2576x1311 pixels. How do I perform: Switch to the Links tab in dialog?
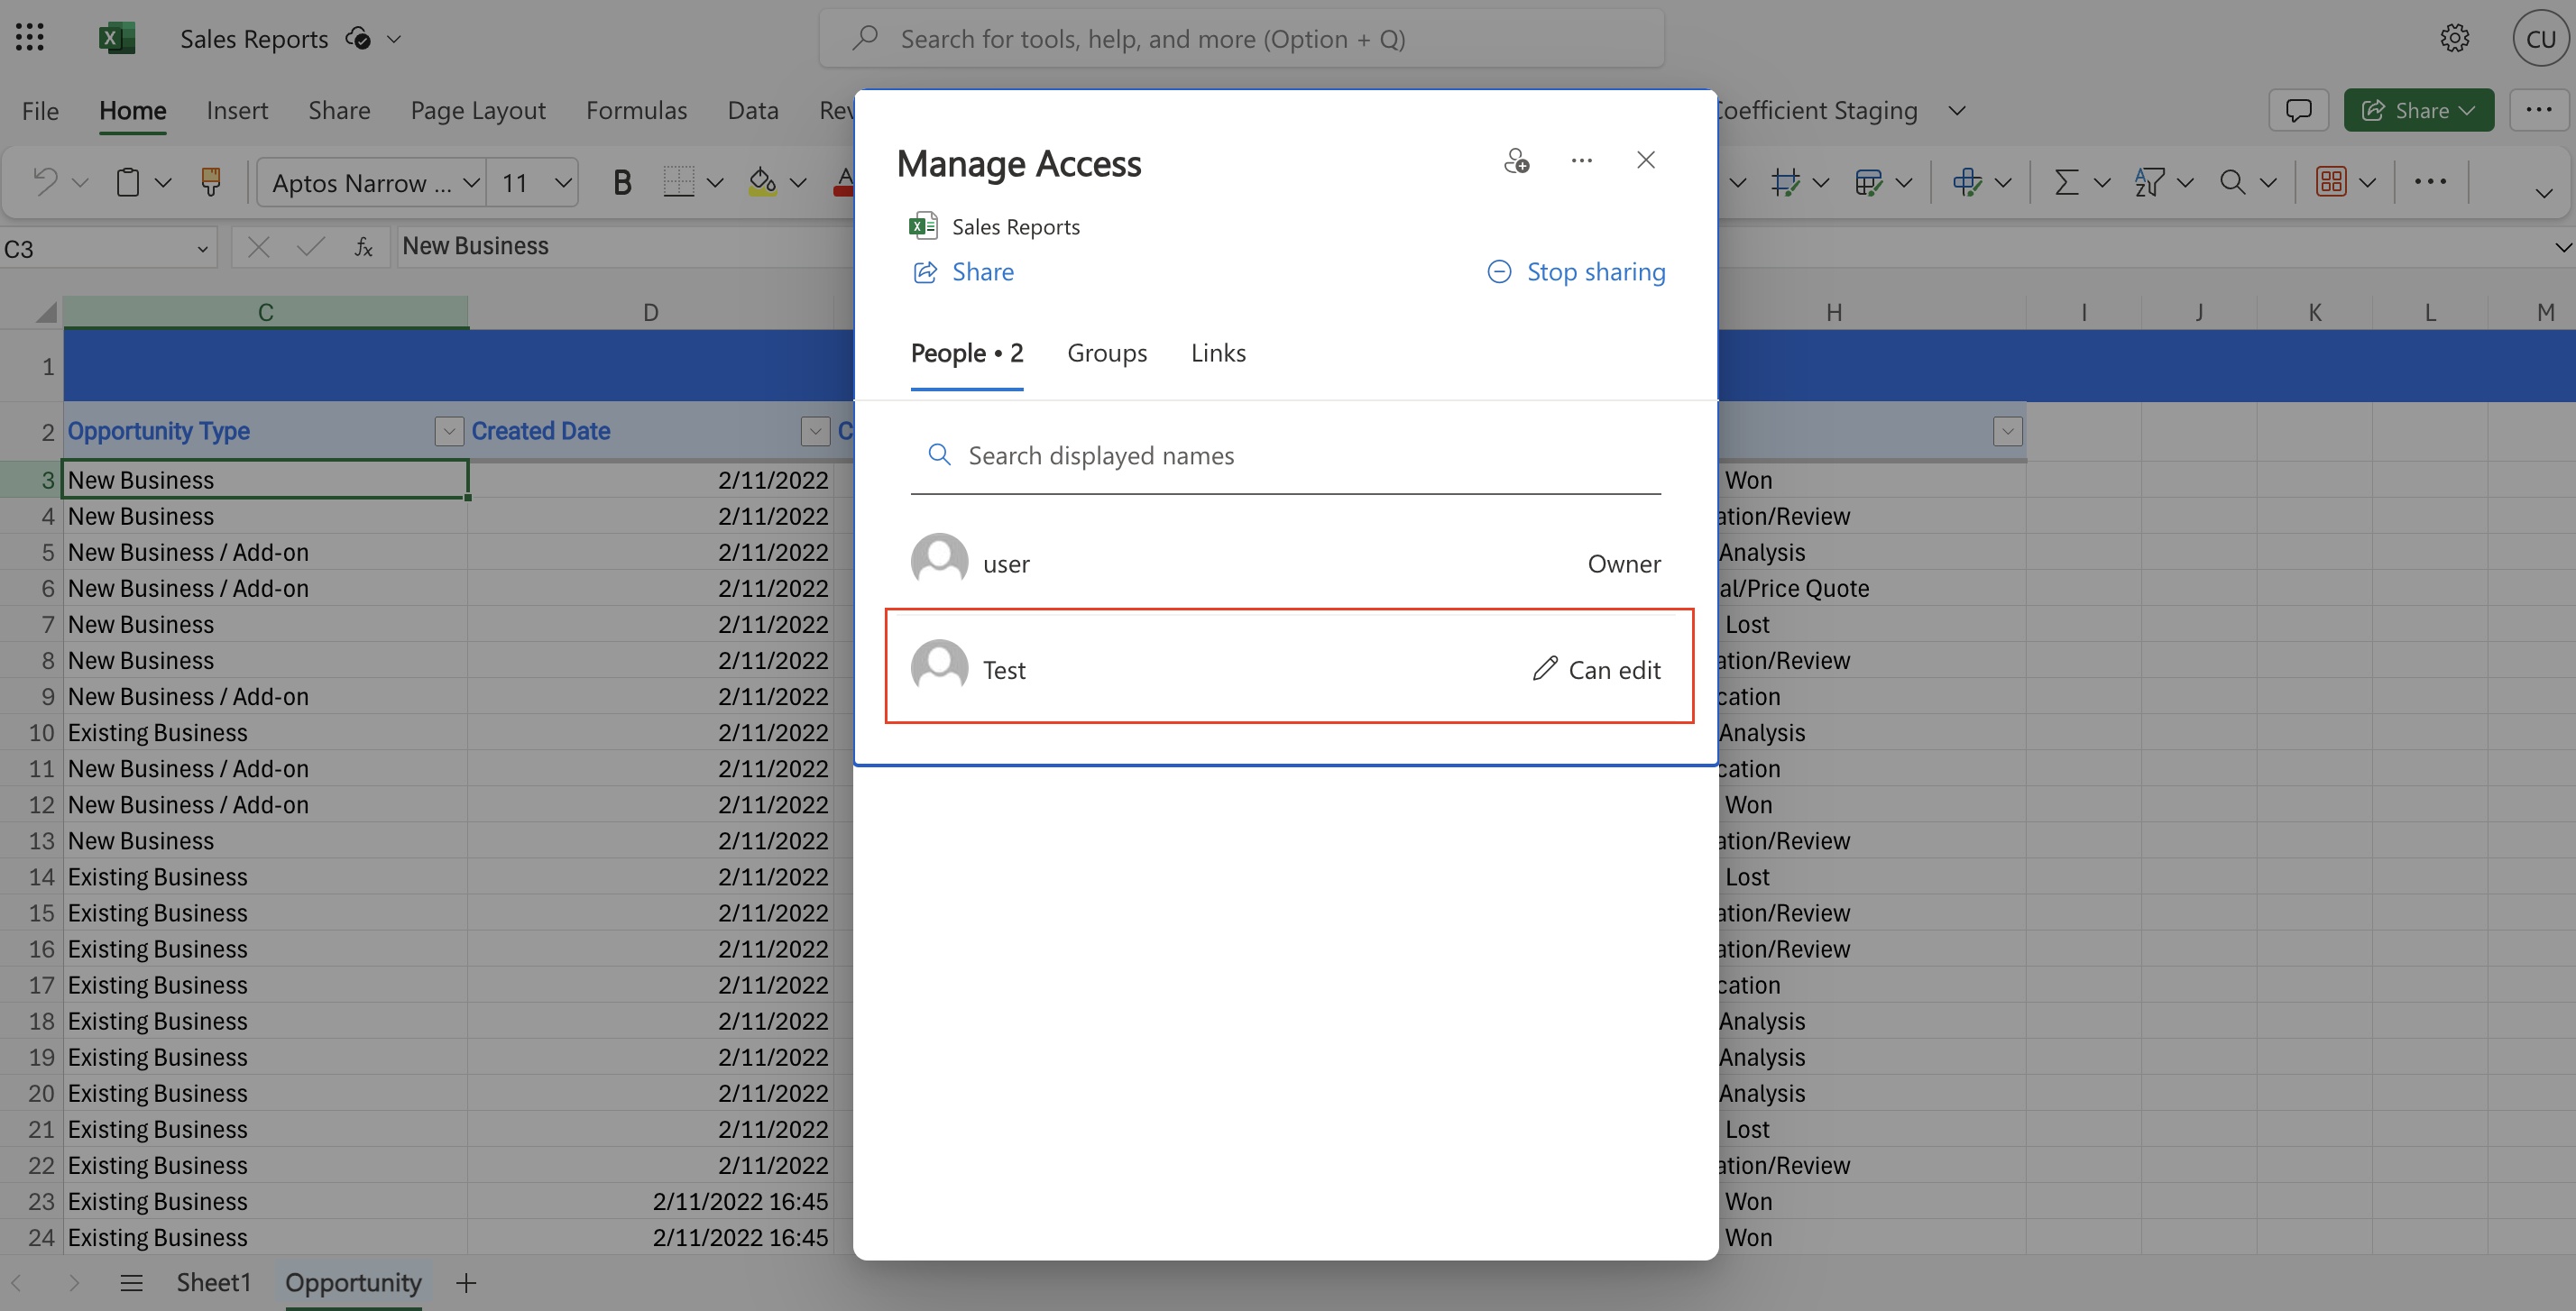[1218, 353]
